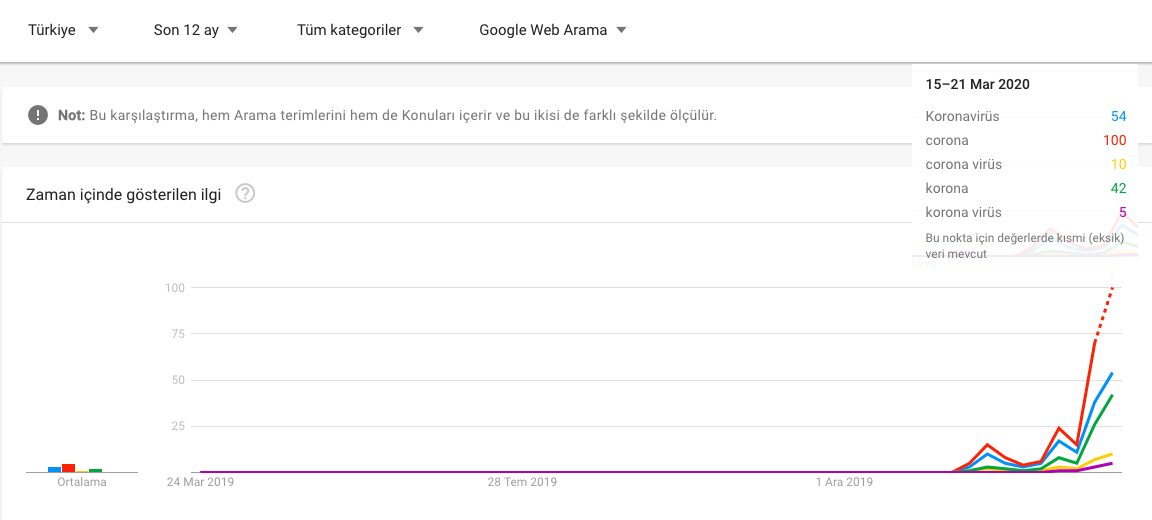The image size is (1152, 520).
Task: Open the Son 12 ay time range dropdown
Action: pos(196,30)
